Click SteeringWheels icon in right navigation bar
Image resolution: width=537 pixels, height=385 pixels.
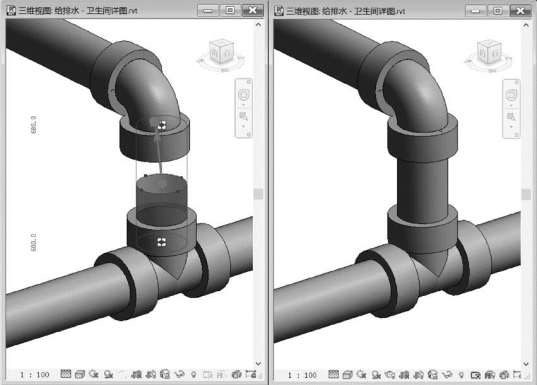tap(511, 95)
